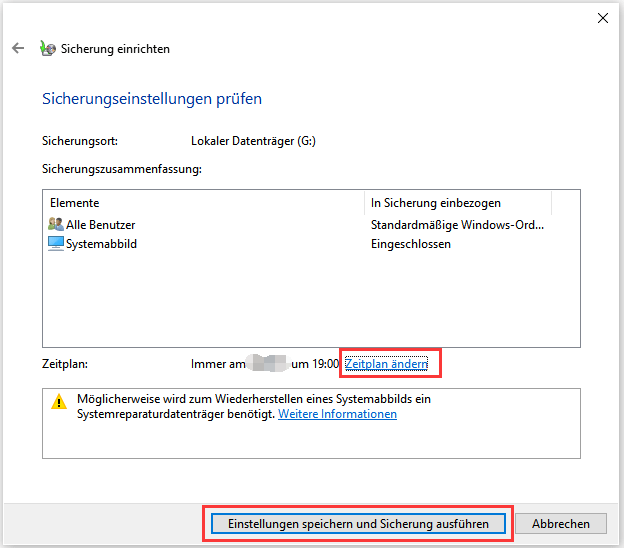Click the Eingeschlossen cell value
624x548 pixels.
pyautogui.click(x=411, y=244)
